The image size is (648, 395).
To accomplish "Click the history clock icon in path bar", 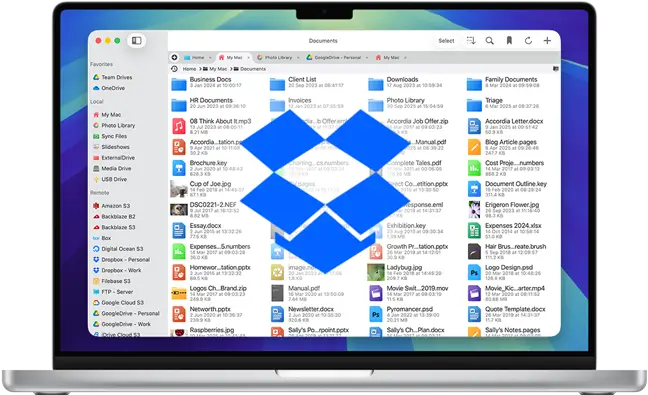I will click(174, 69).
